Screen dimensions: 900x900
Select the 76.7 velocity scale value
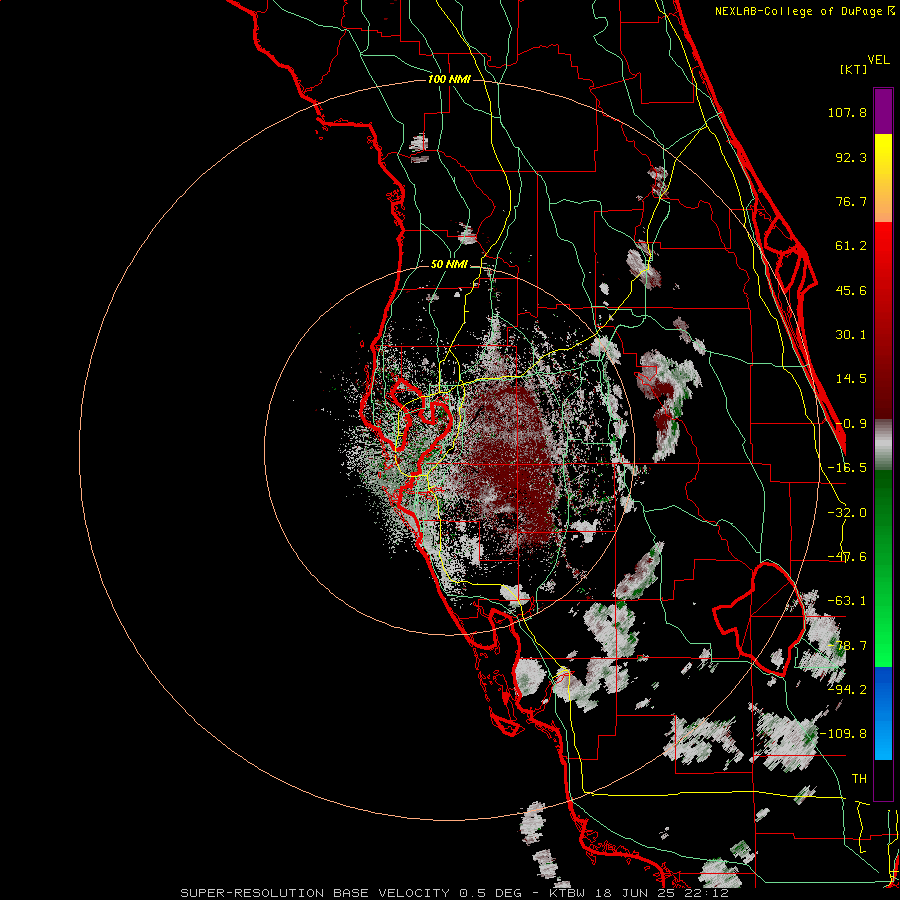coord(851,201)
